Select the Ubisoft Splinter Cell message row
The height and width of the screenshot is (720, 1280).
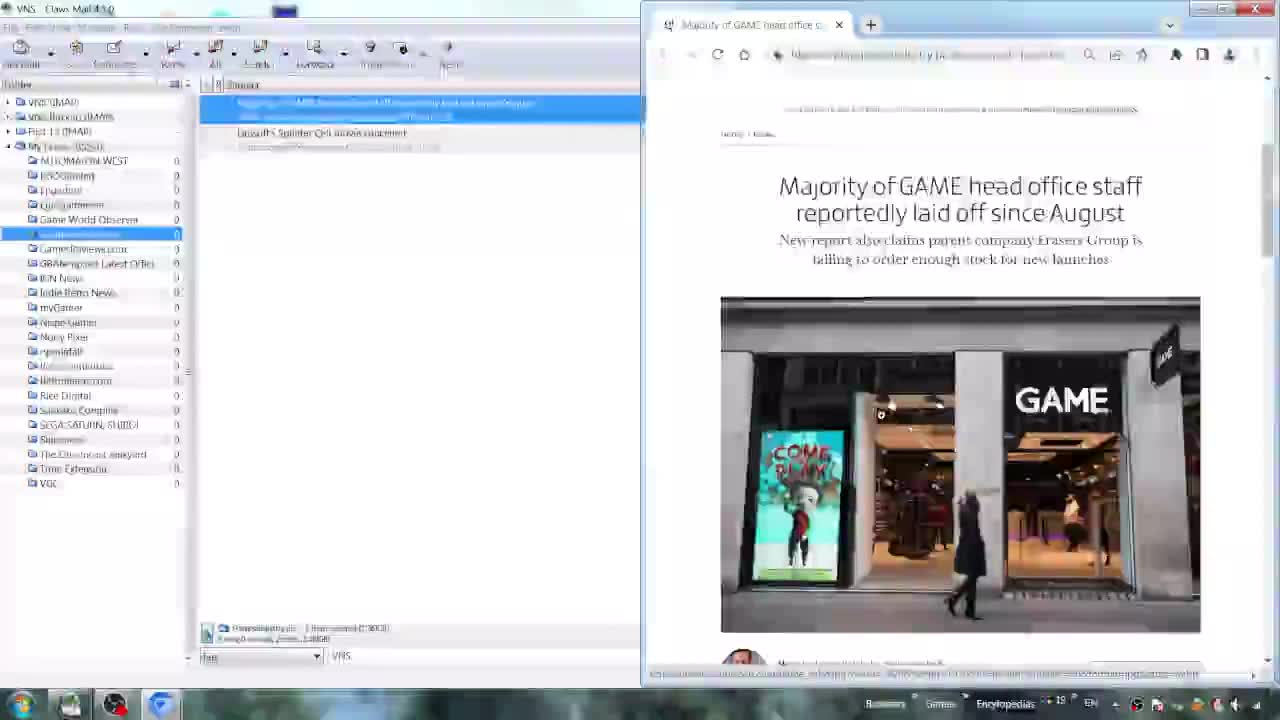click(421, 139)
